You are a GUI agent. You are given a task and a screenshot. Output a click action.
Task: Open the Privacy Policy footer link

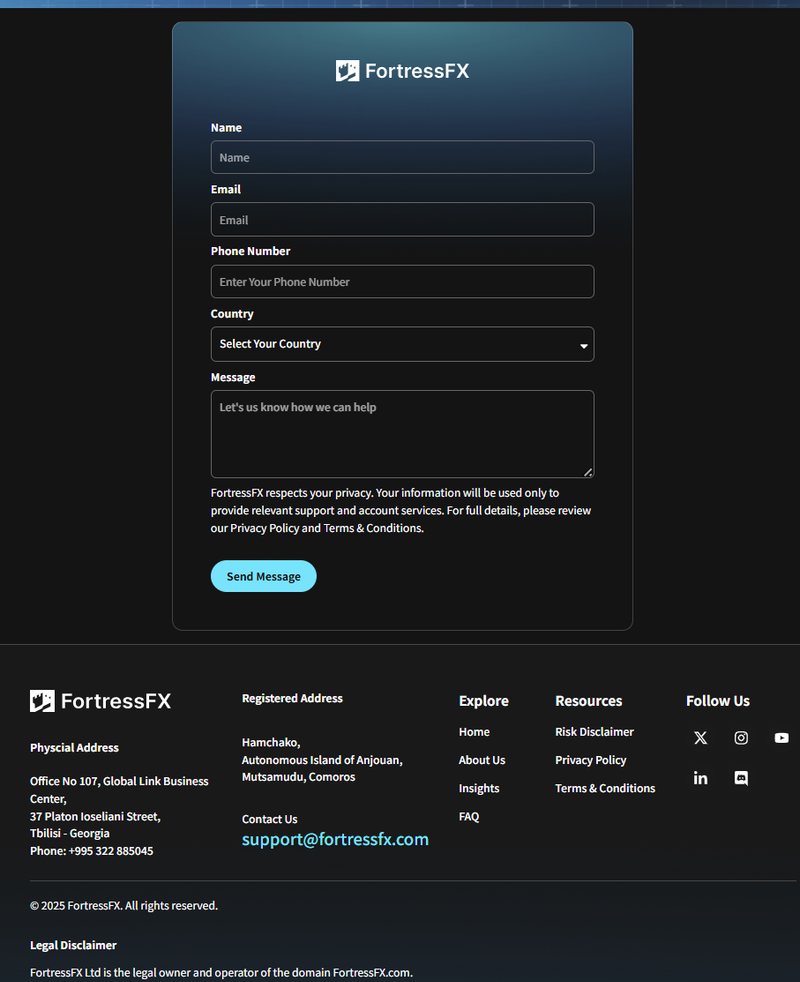[591, 760]
